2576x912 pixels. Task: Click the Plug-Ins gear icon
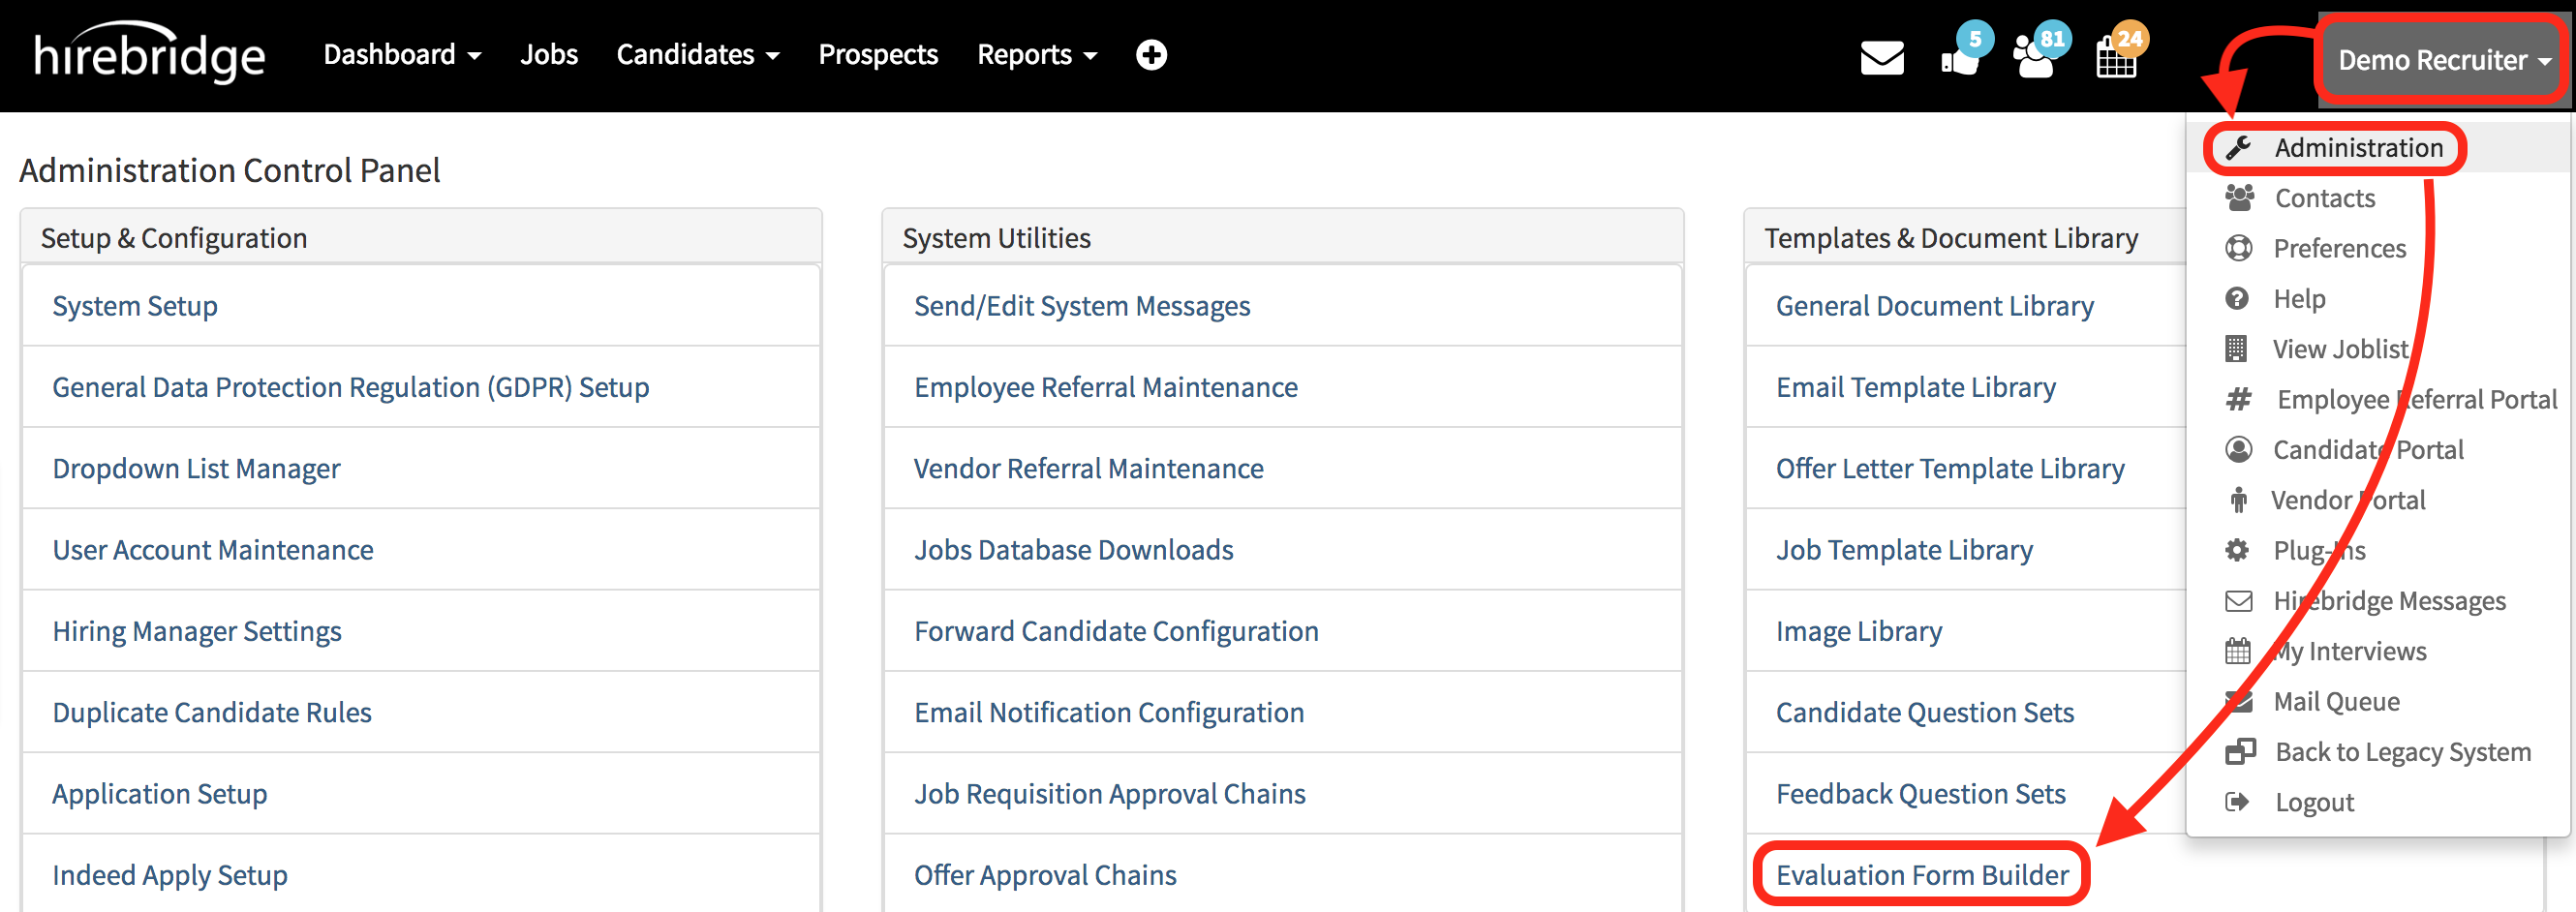point(2238,550)
